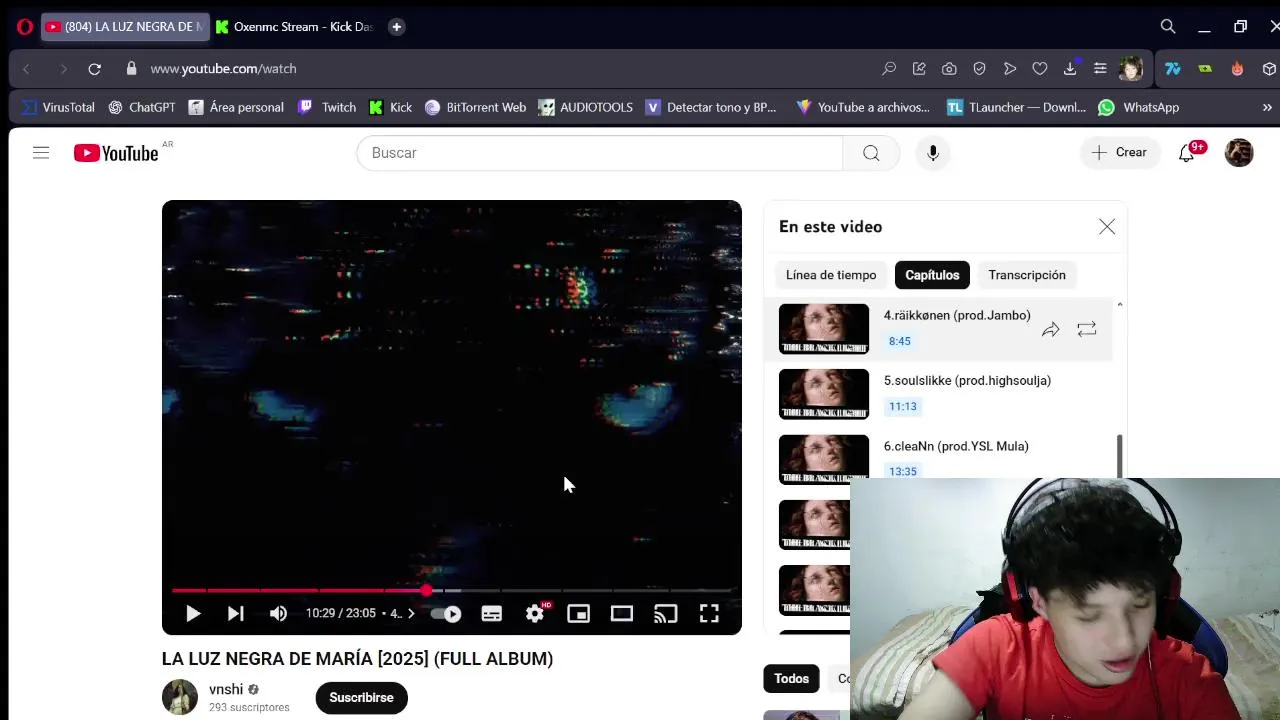Viewport: 1280px width, 720px height.
Task: Switch to the Oxenmc Stream Kick tab
Action: [x=294, y=27]
